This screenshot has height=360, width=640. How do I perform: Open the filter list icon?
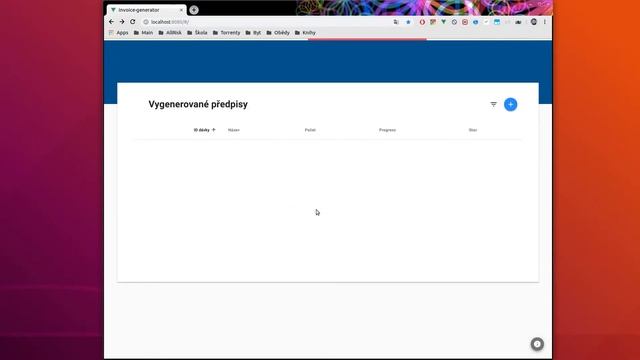(493, 104)
